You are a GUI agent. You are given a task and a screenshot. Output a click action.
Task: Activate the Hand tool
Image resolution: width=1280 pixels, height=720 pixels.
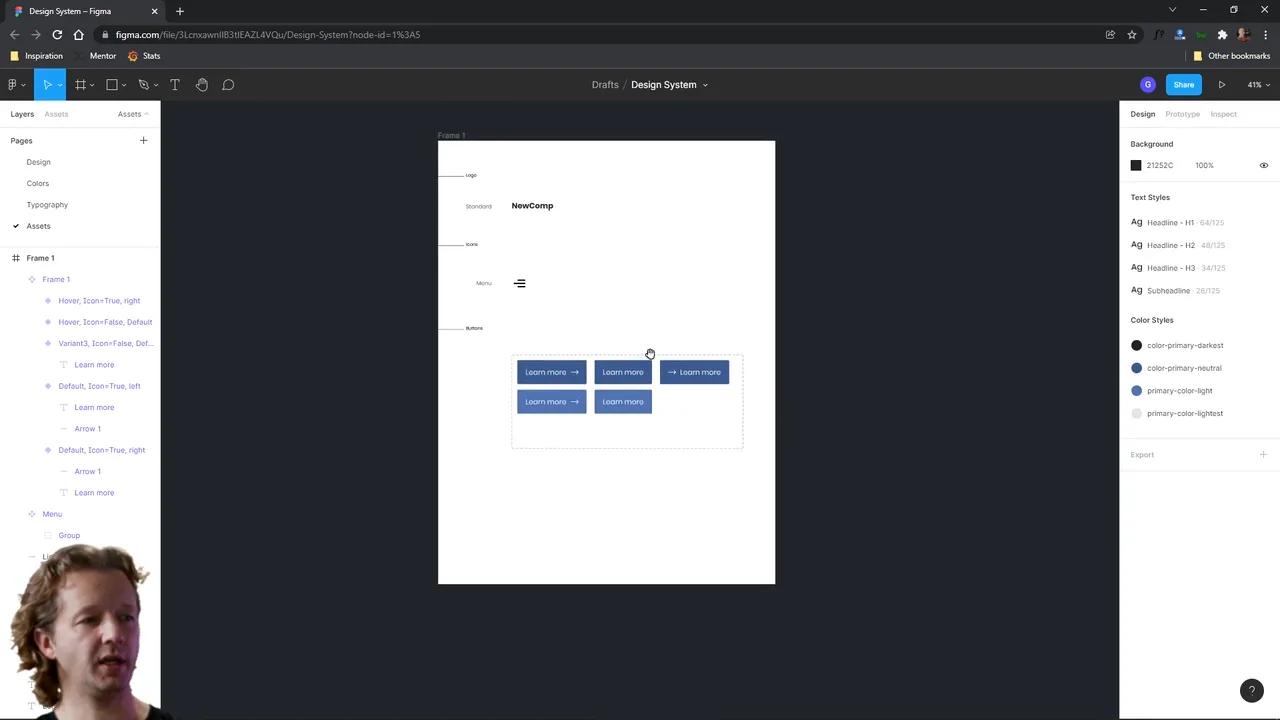coord(202,84)
